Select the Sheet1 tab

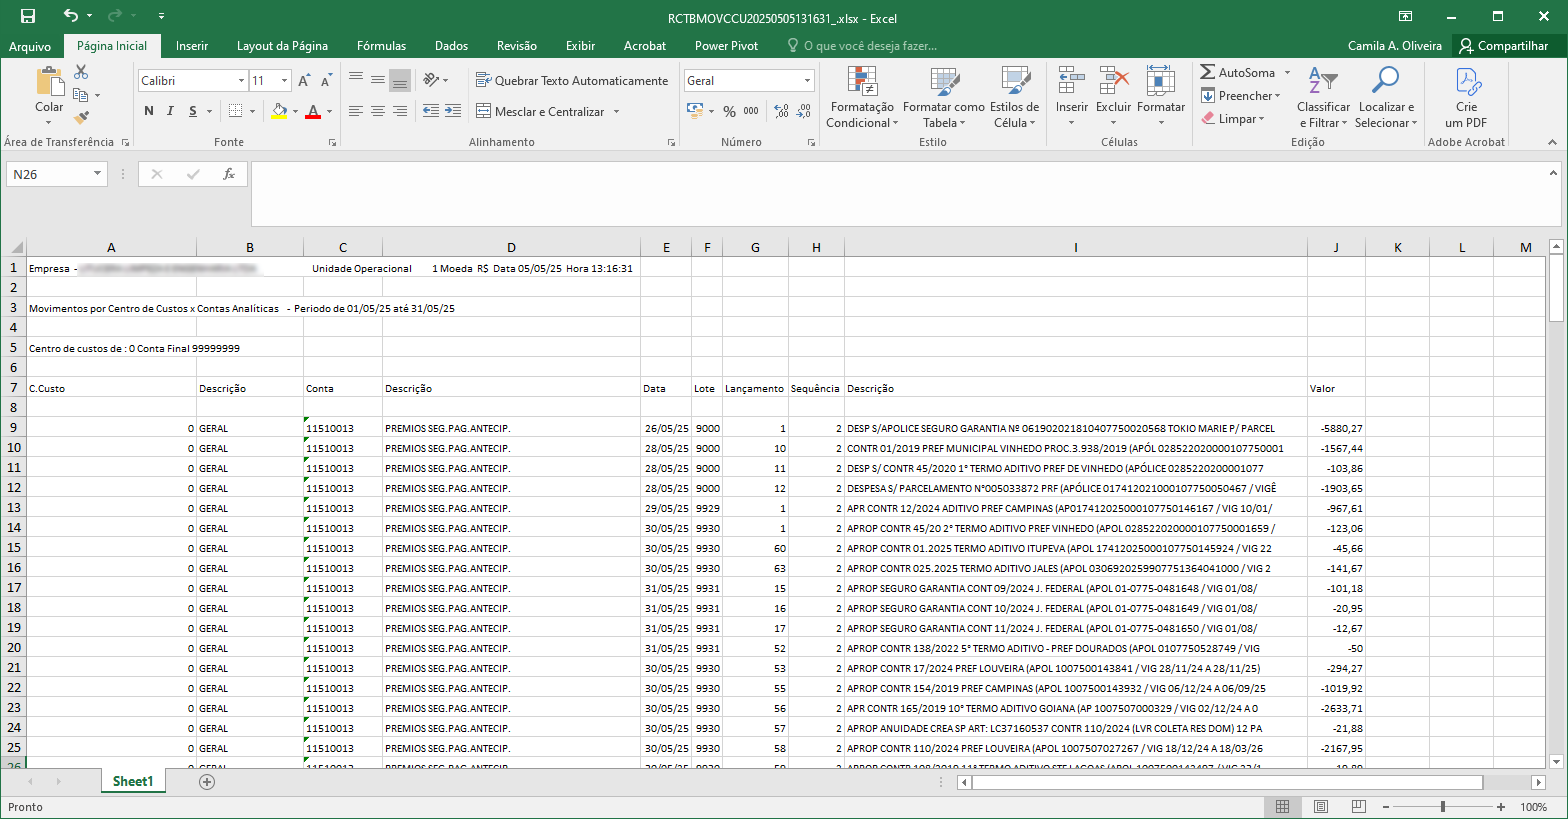pos(133,781)
